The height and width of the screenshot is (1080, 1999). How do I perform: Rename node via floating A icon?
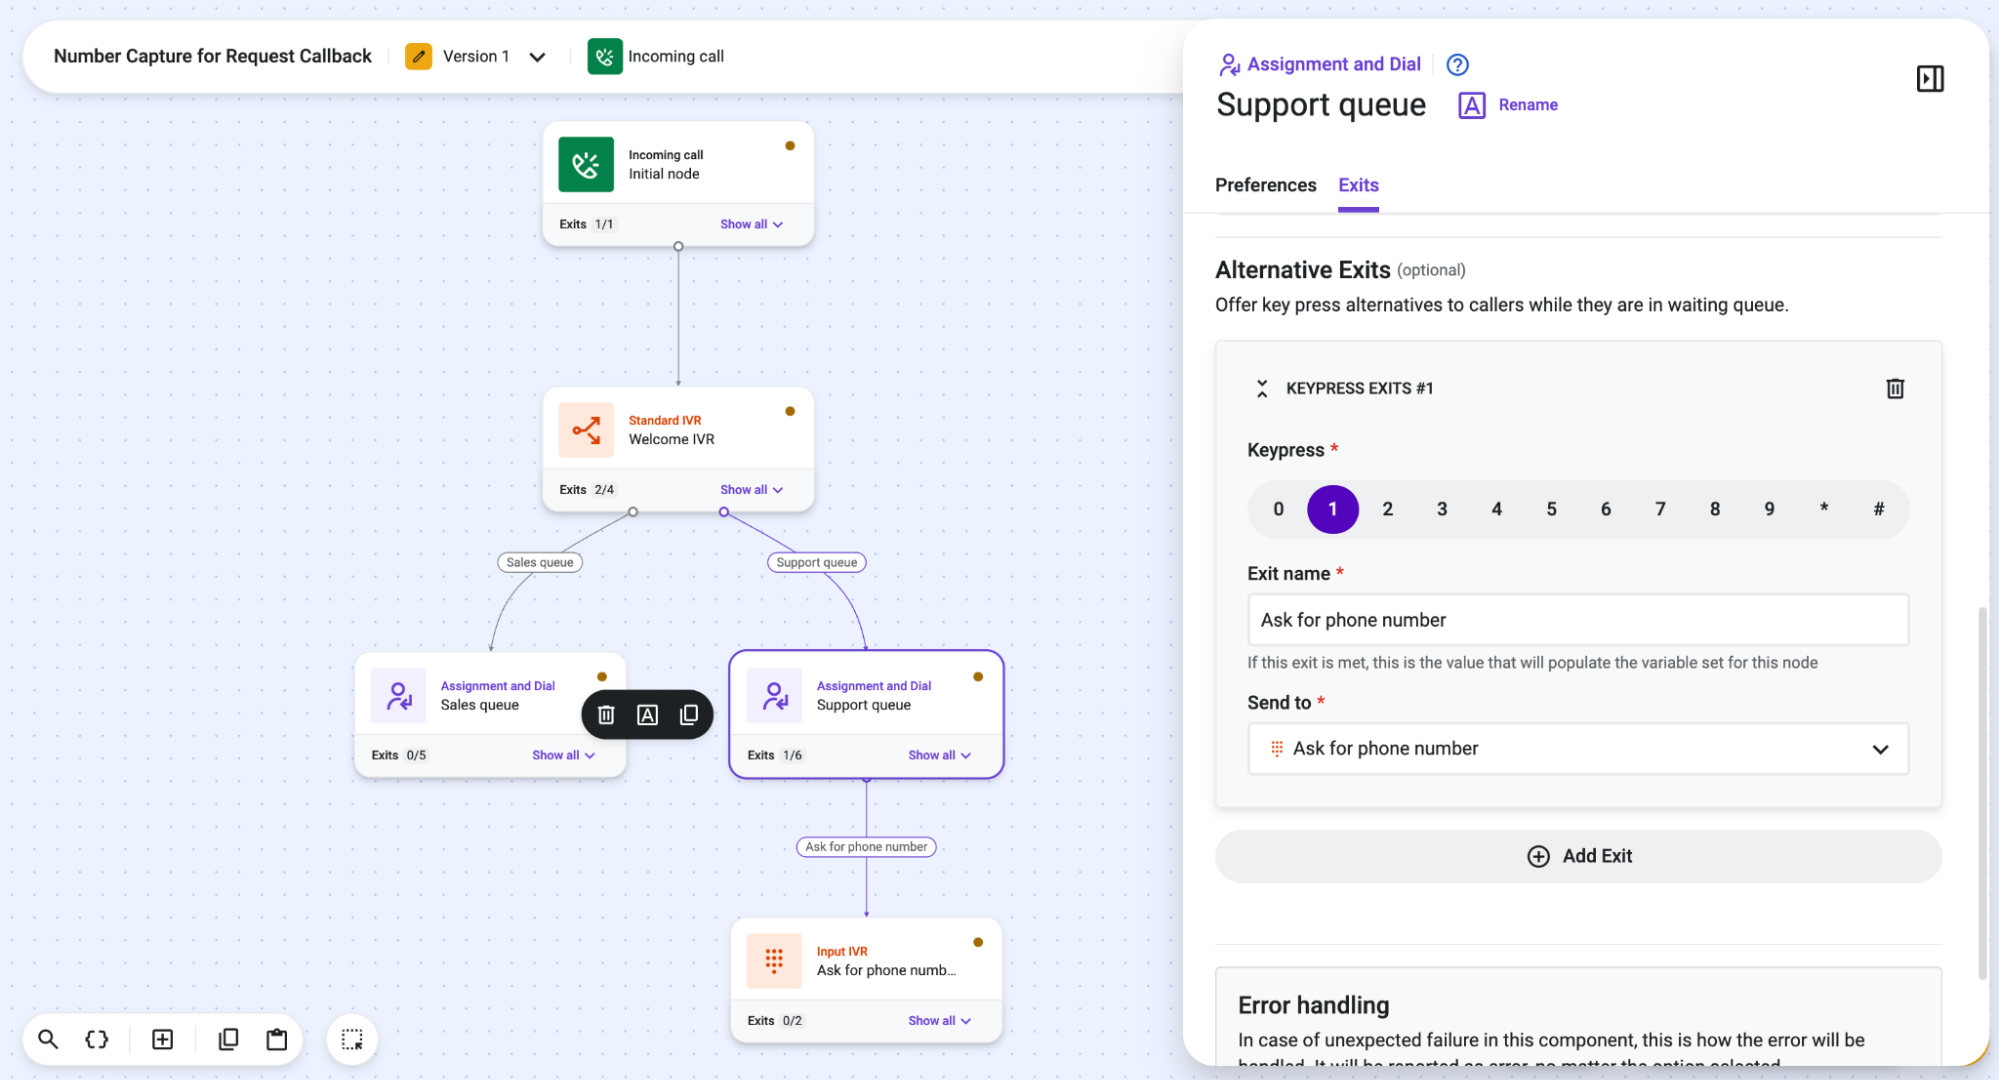(x=648, y=714)
